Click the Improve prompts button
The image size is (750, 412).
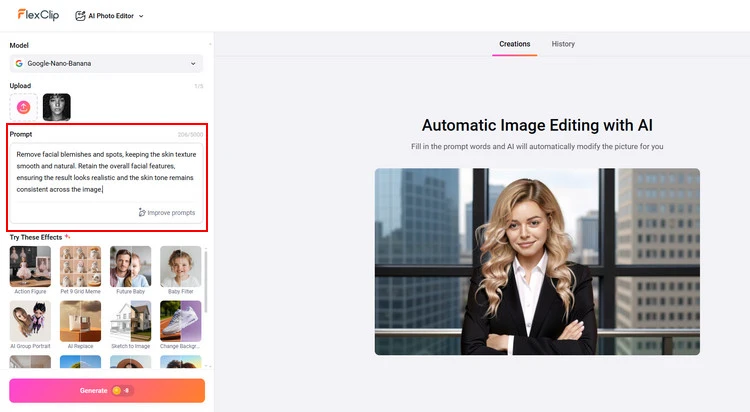click(x=167, y=212)
